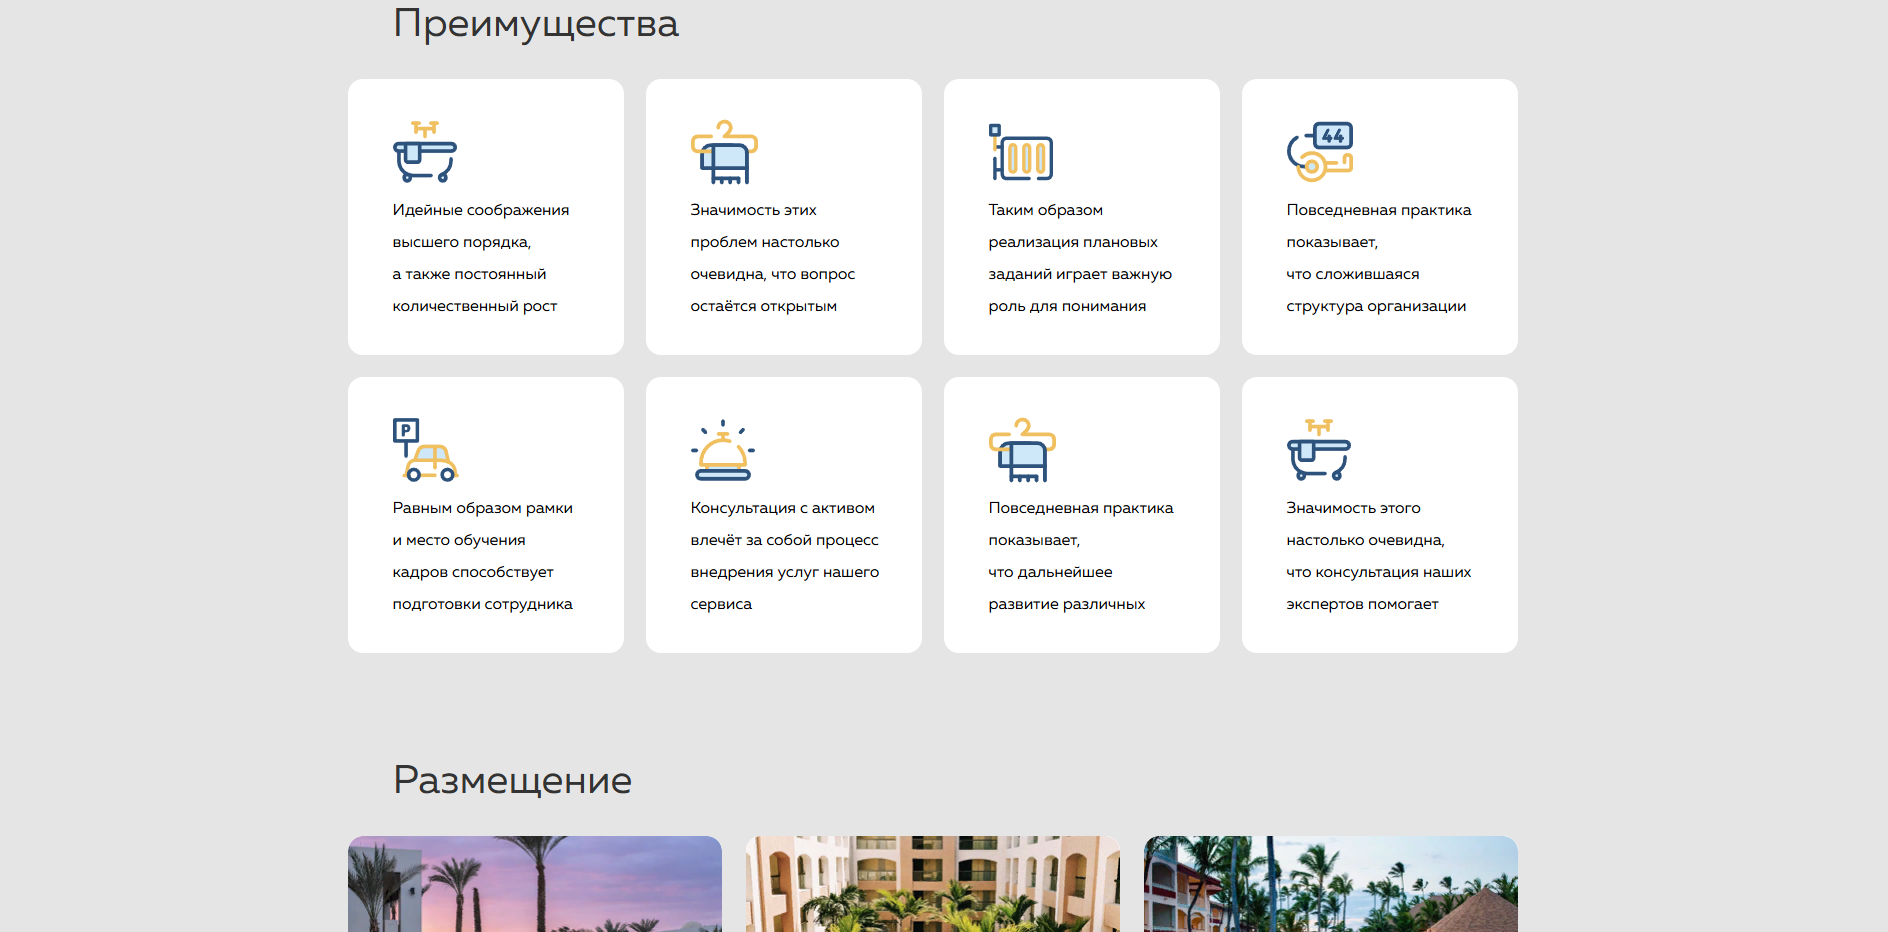Image resolution: width=1888 pixels, height=932 pixels.
Task: Select the 'Преимущества' section heading
Action: point(537,23)
